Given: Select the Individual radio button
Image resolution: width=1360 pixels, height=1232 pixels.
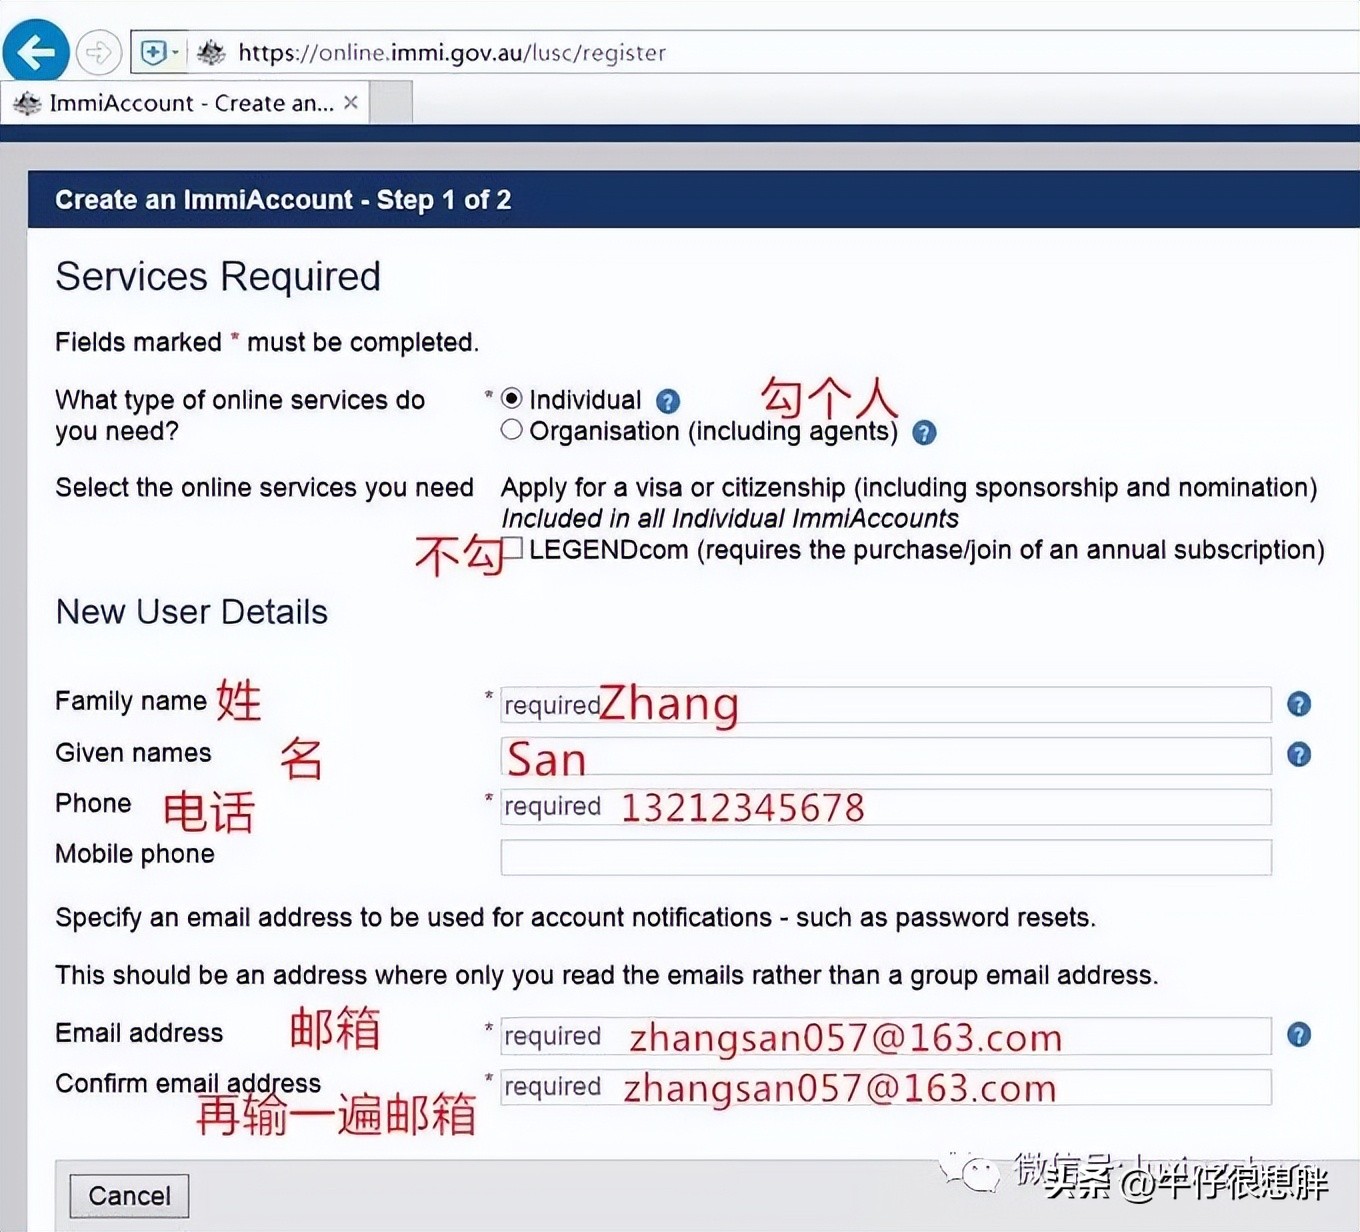Looking at the screenshot, I should (x=511, y=399).
